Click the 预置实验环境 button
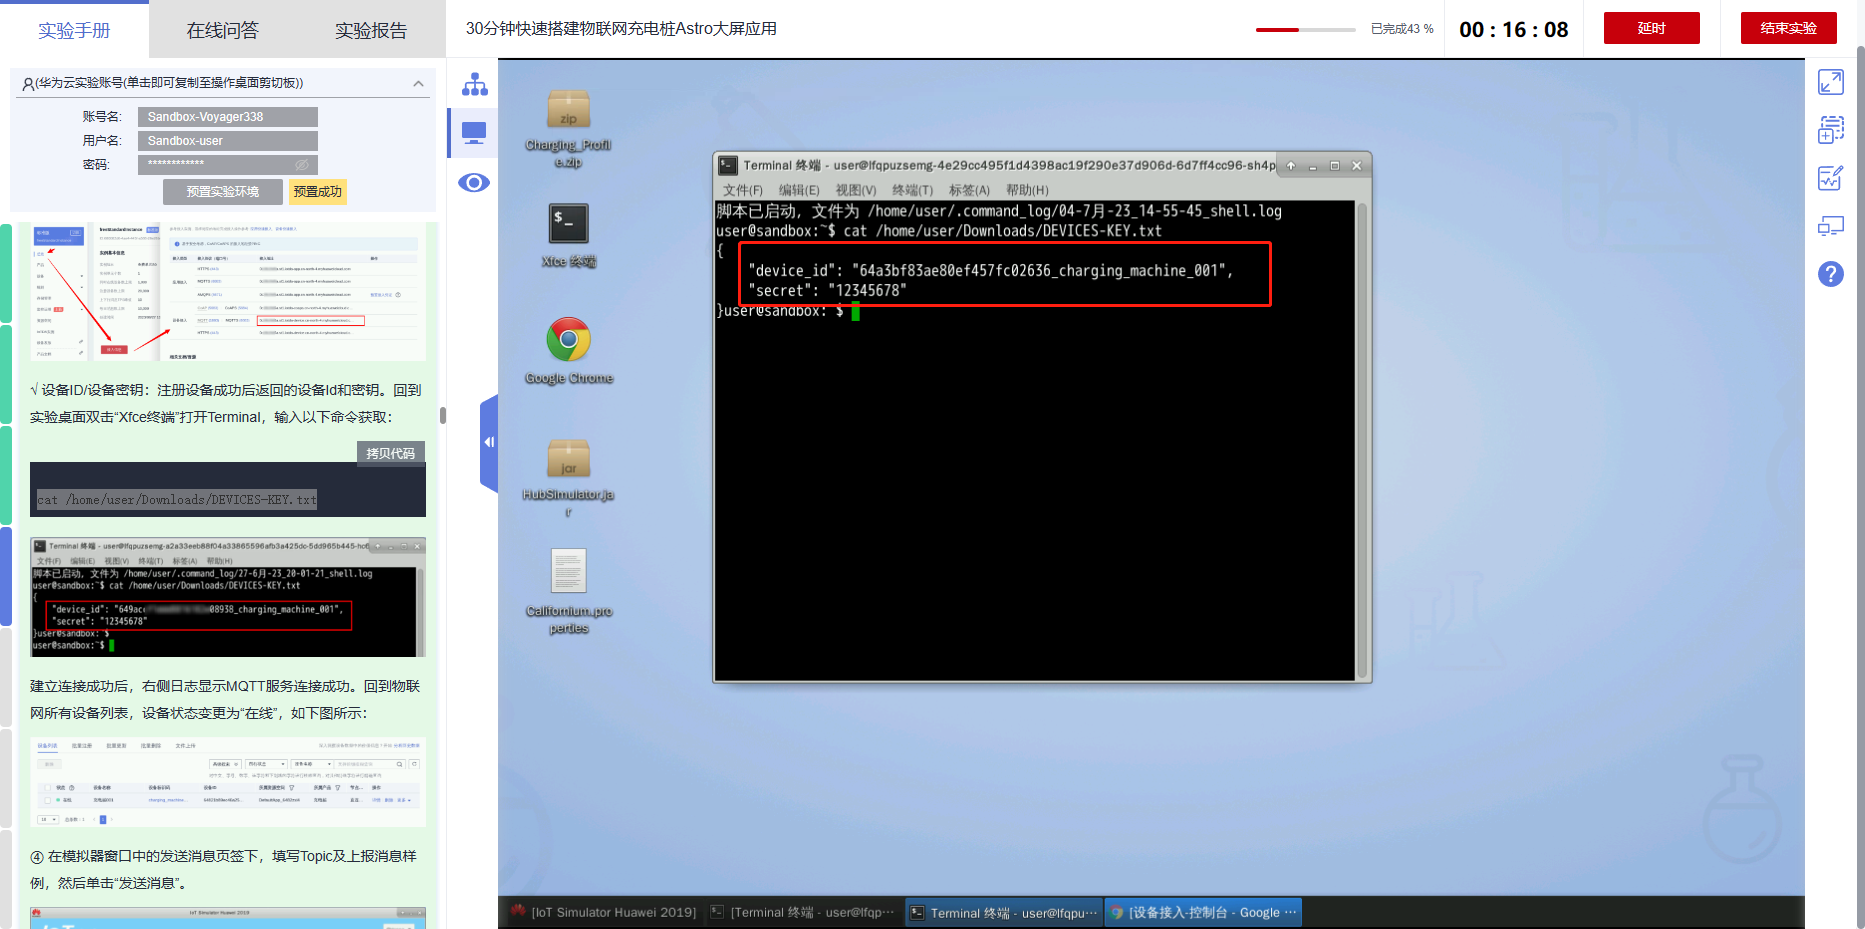1865x929 pixels. click(223, 192)
